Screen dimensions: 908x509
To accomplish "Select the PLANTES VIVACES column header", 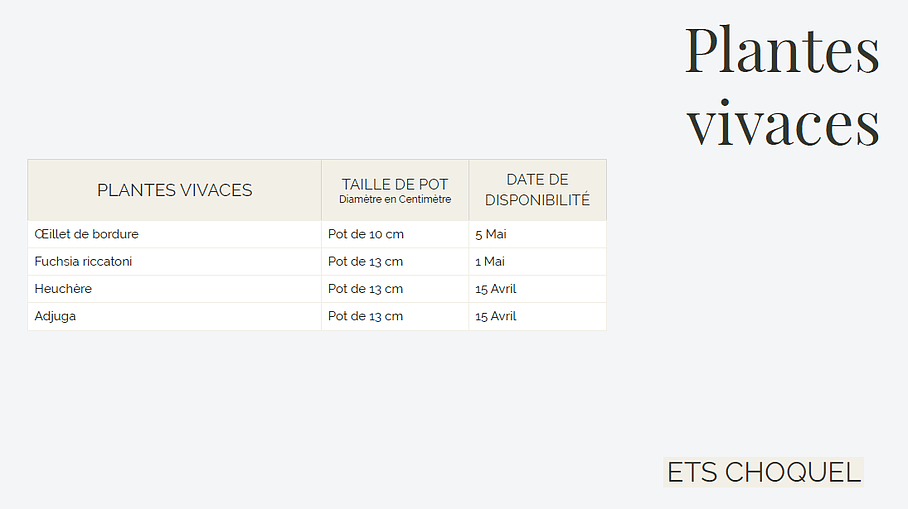I will pyautogui.click(x=174, y=190).
